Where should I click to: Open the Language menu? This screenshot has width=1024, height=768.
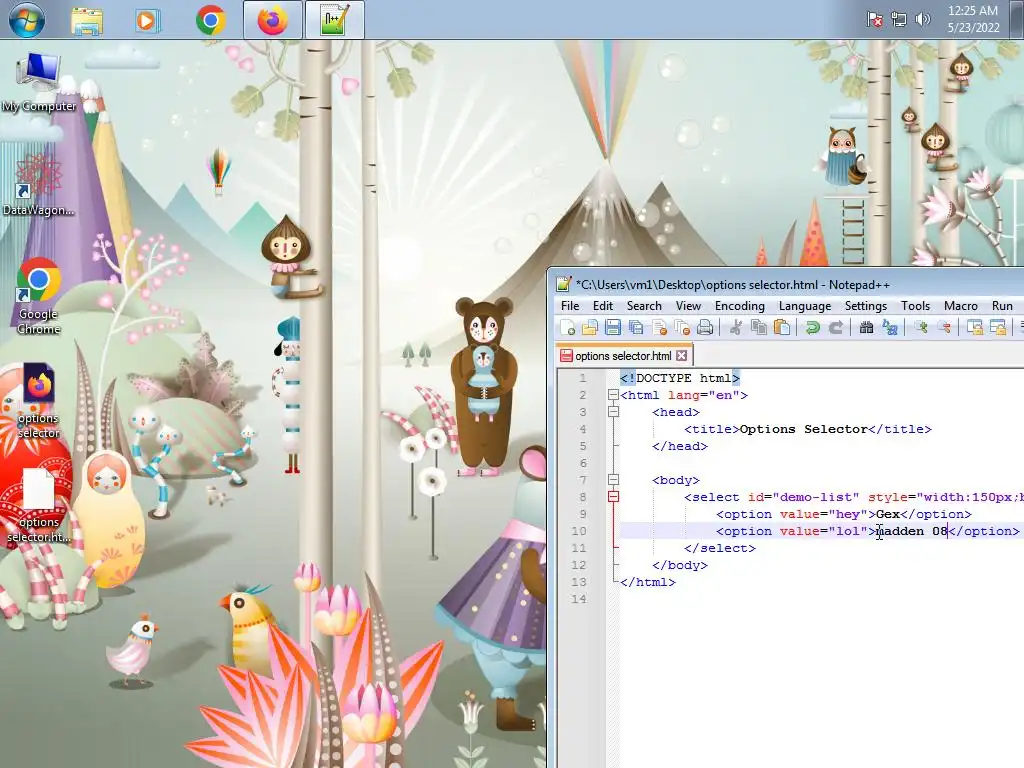805,306
